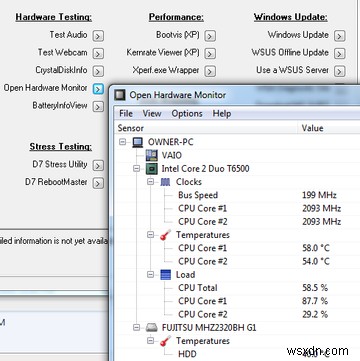Open the Help menu
360x361 pixels.
pos(222,114)
